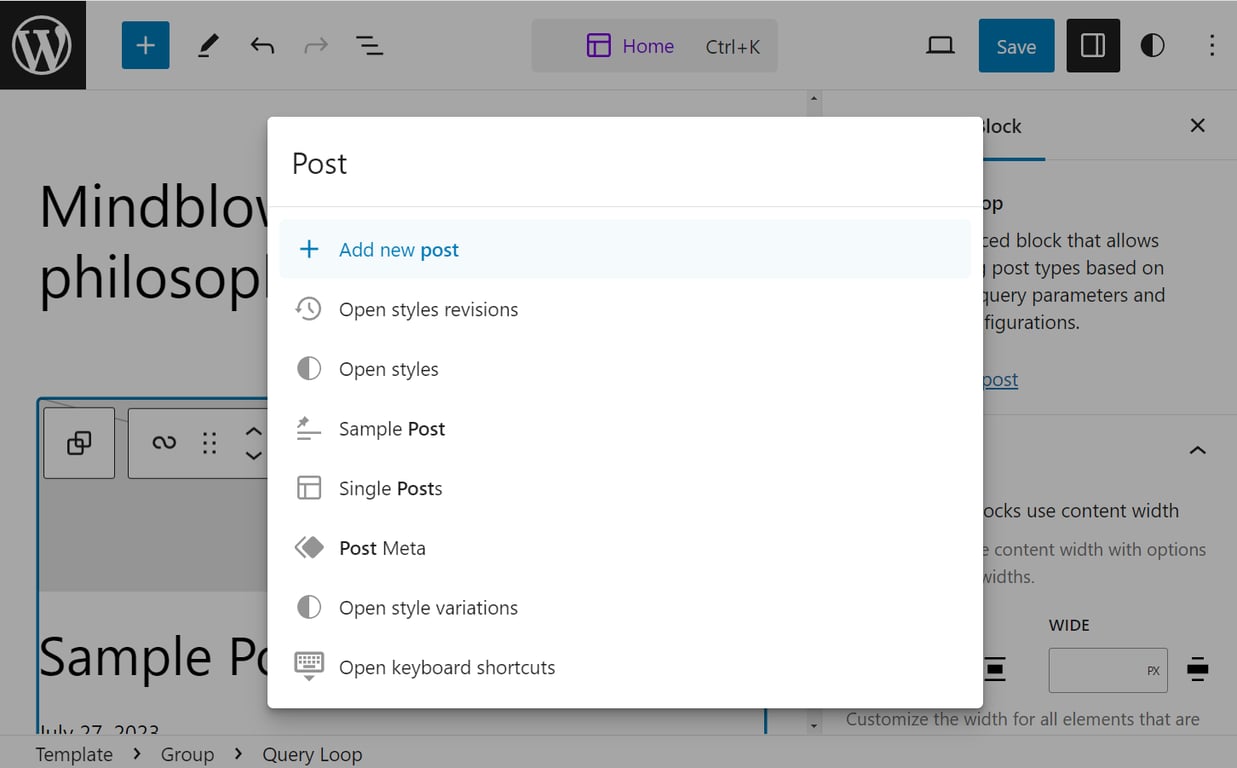The width and height of the screenshot is (1237, 768).
Task: Collapse the Dimensions section in sidebar
Action: click(1197, 450)
